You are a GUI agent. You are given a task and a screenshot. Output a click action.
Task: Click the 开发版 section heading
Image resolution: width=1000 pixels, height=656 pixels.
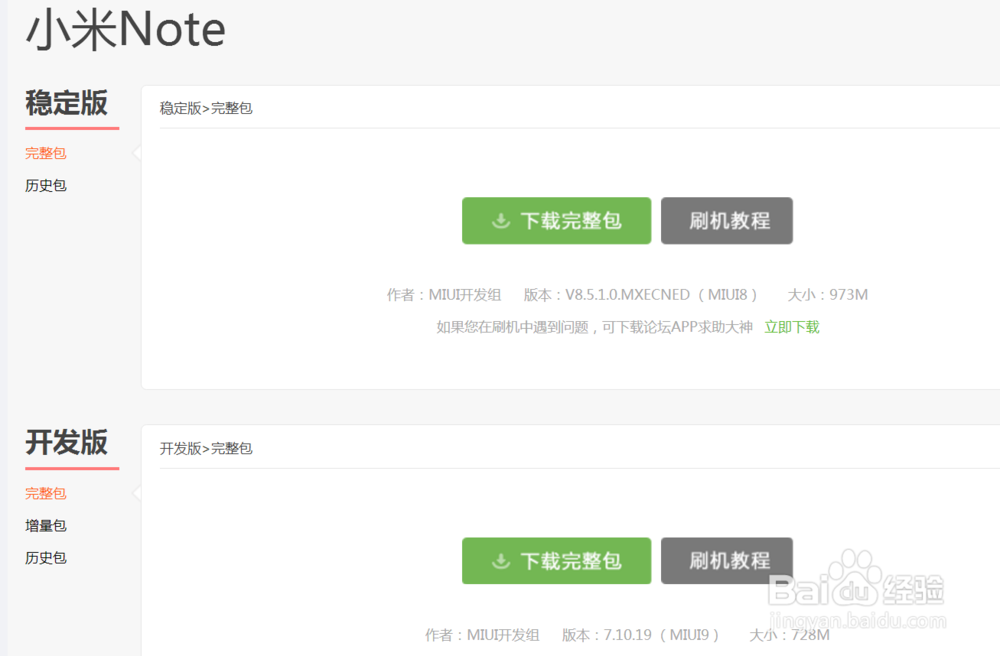point(67,443)
